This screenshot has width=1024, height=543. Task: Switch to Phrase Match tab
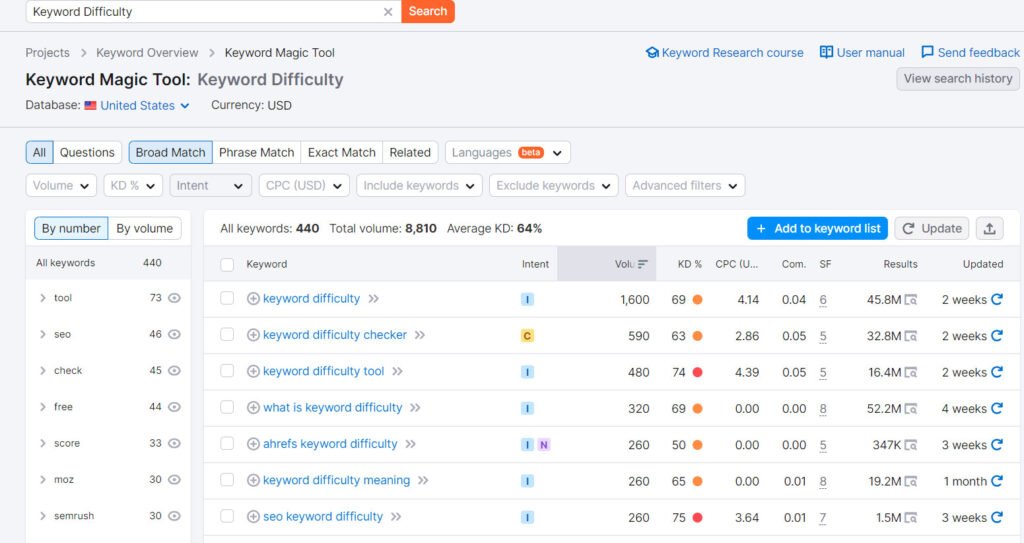point(257,152)
